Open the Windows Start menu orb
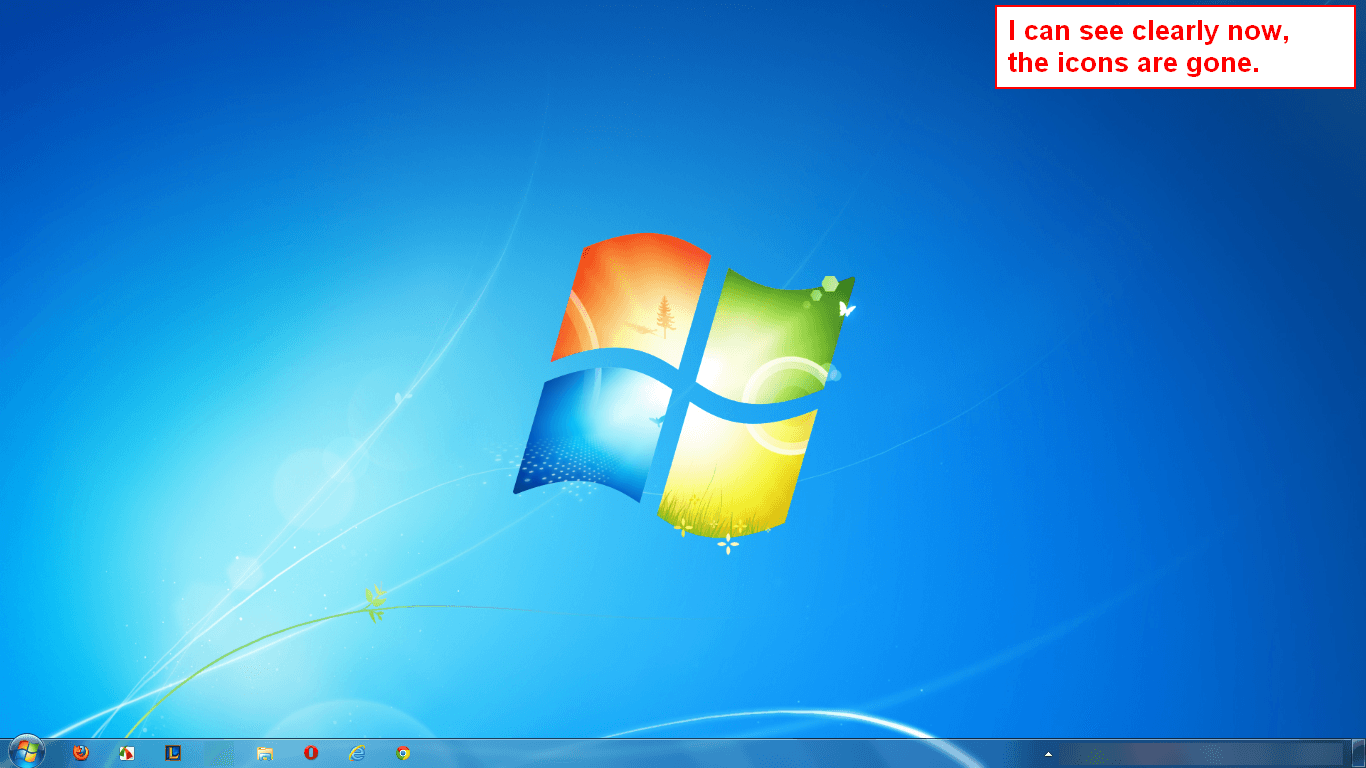Viewport: 1366px width, 768px height. 26,751
